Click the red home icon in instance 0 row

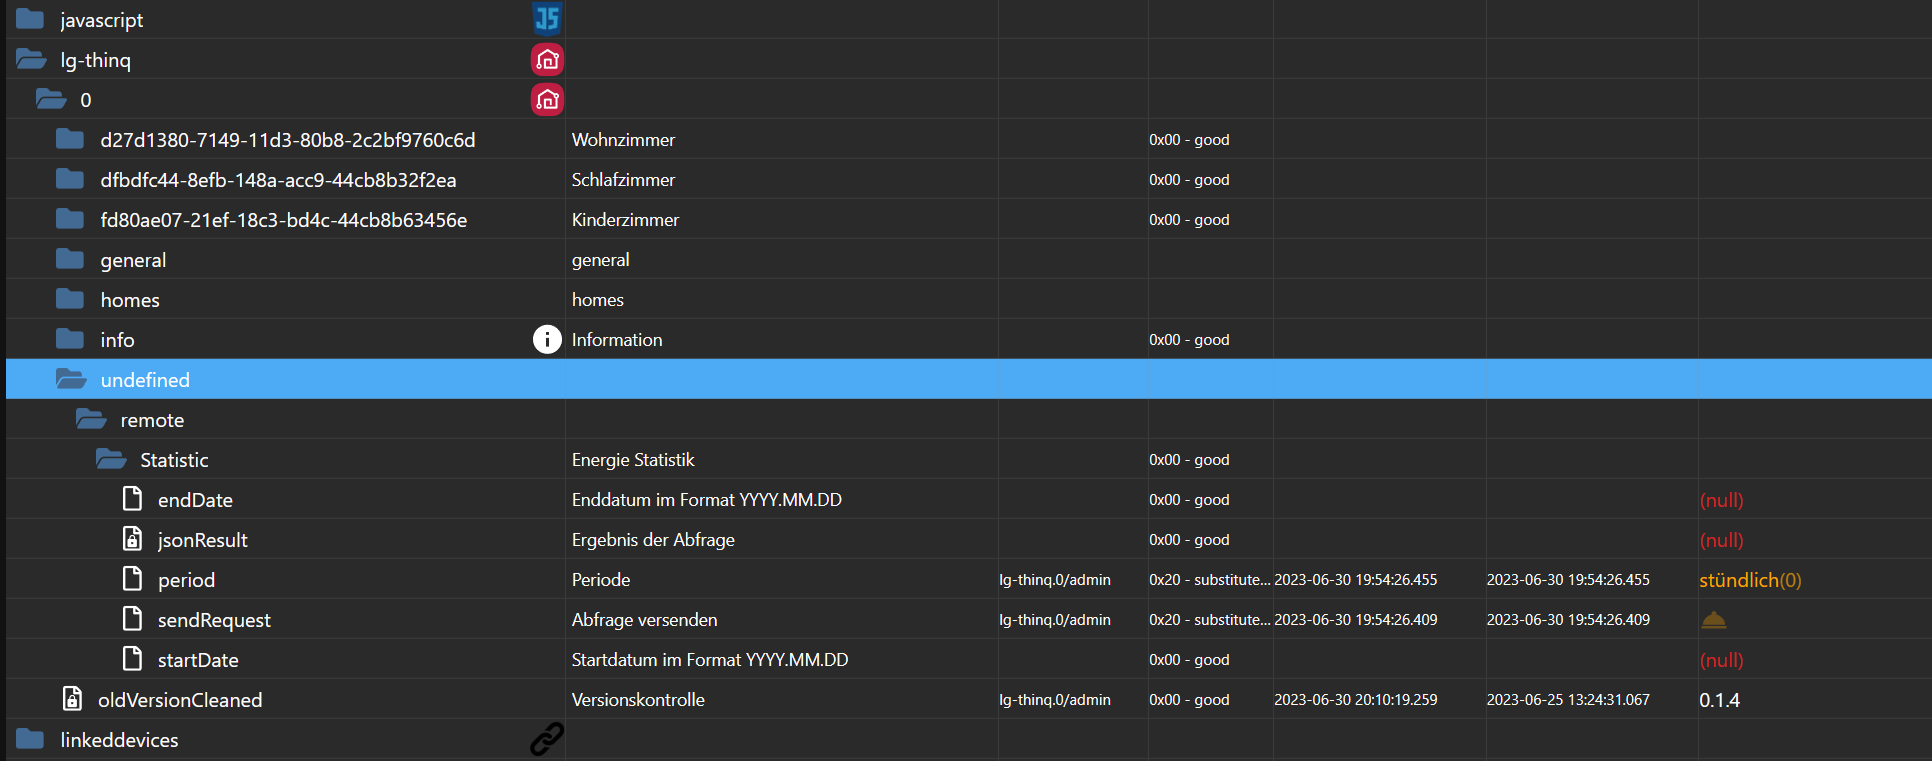point(547,100)
